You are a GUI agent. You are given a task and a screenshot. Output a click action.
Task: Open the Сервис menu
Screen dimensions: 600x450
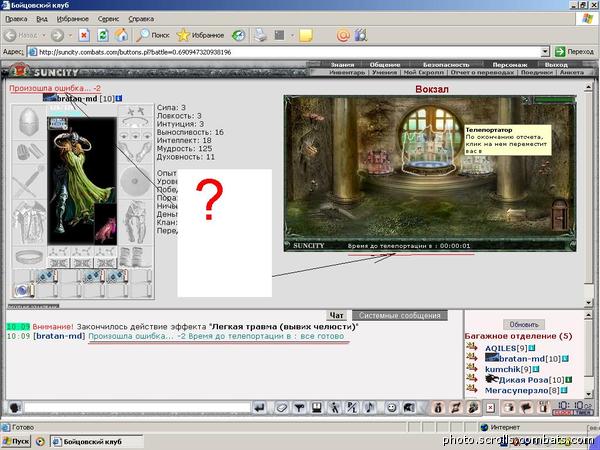coord(108,19)
